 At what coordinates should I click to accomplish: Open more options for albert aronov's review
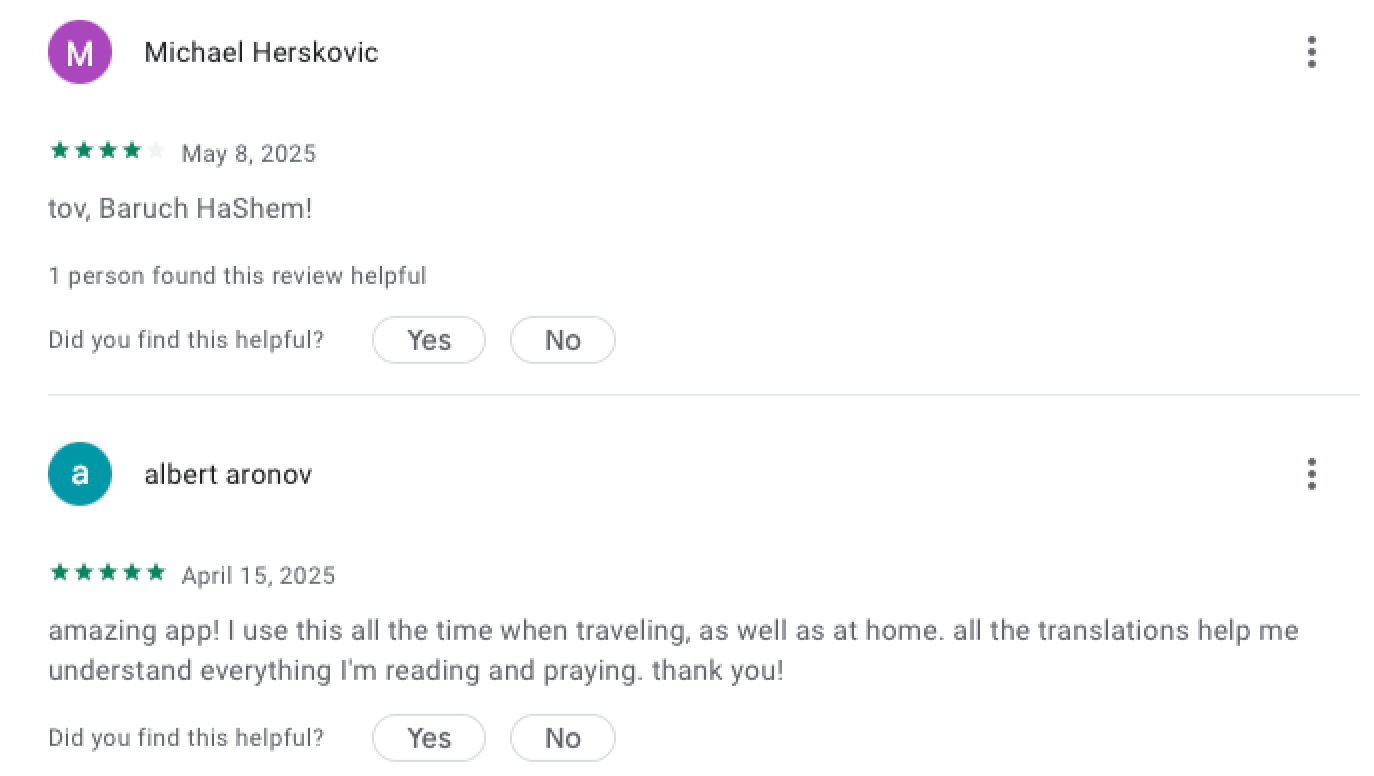pyautogui.click(x=1311, y=474)
